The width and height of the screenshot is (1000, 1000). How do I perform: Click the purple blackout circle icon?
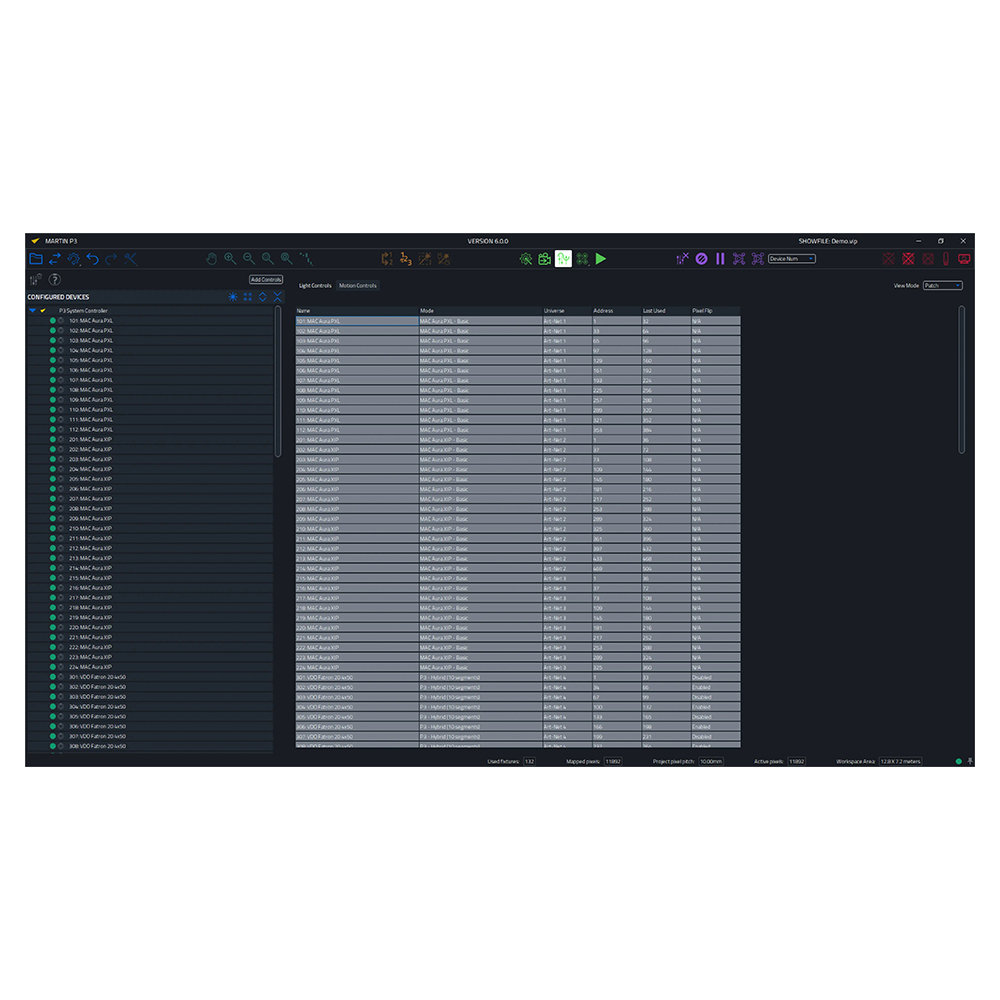(702, 259)
